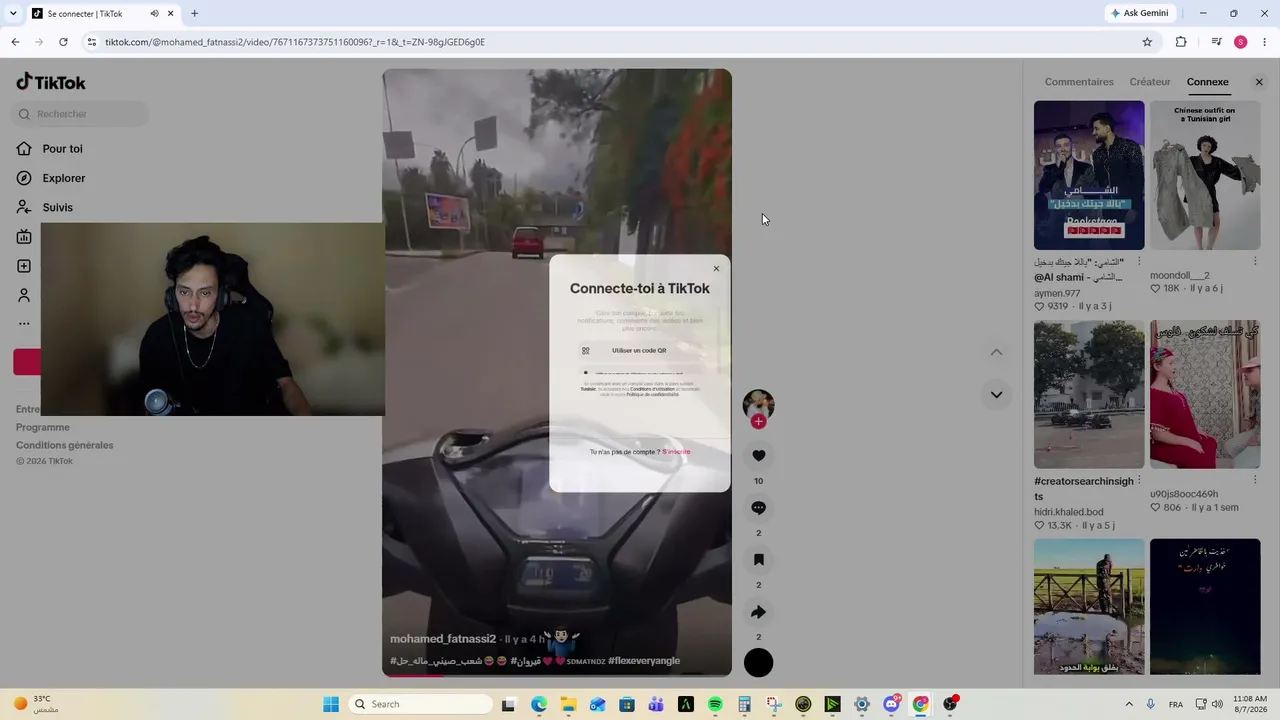Image resolution: width=1280 pixels, height=720 pixels.
Task: Click the TikTok logo
Action: pos(51,82)
